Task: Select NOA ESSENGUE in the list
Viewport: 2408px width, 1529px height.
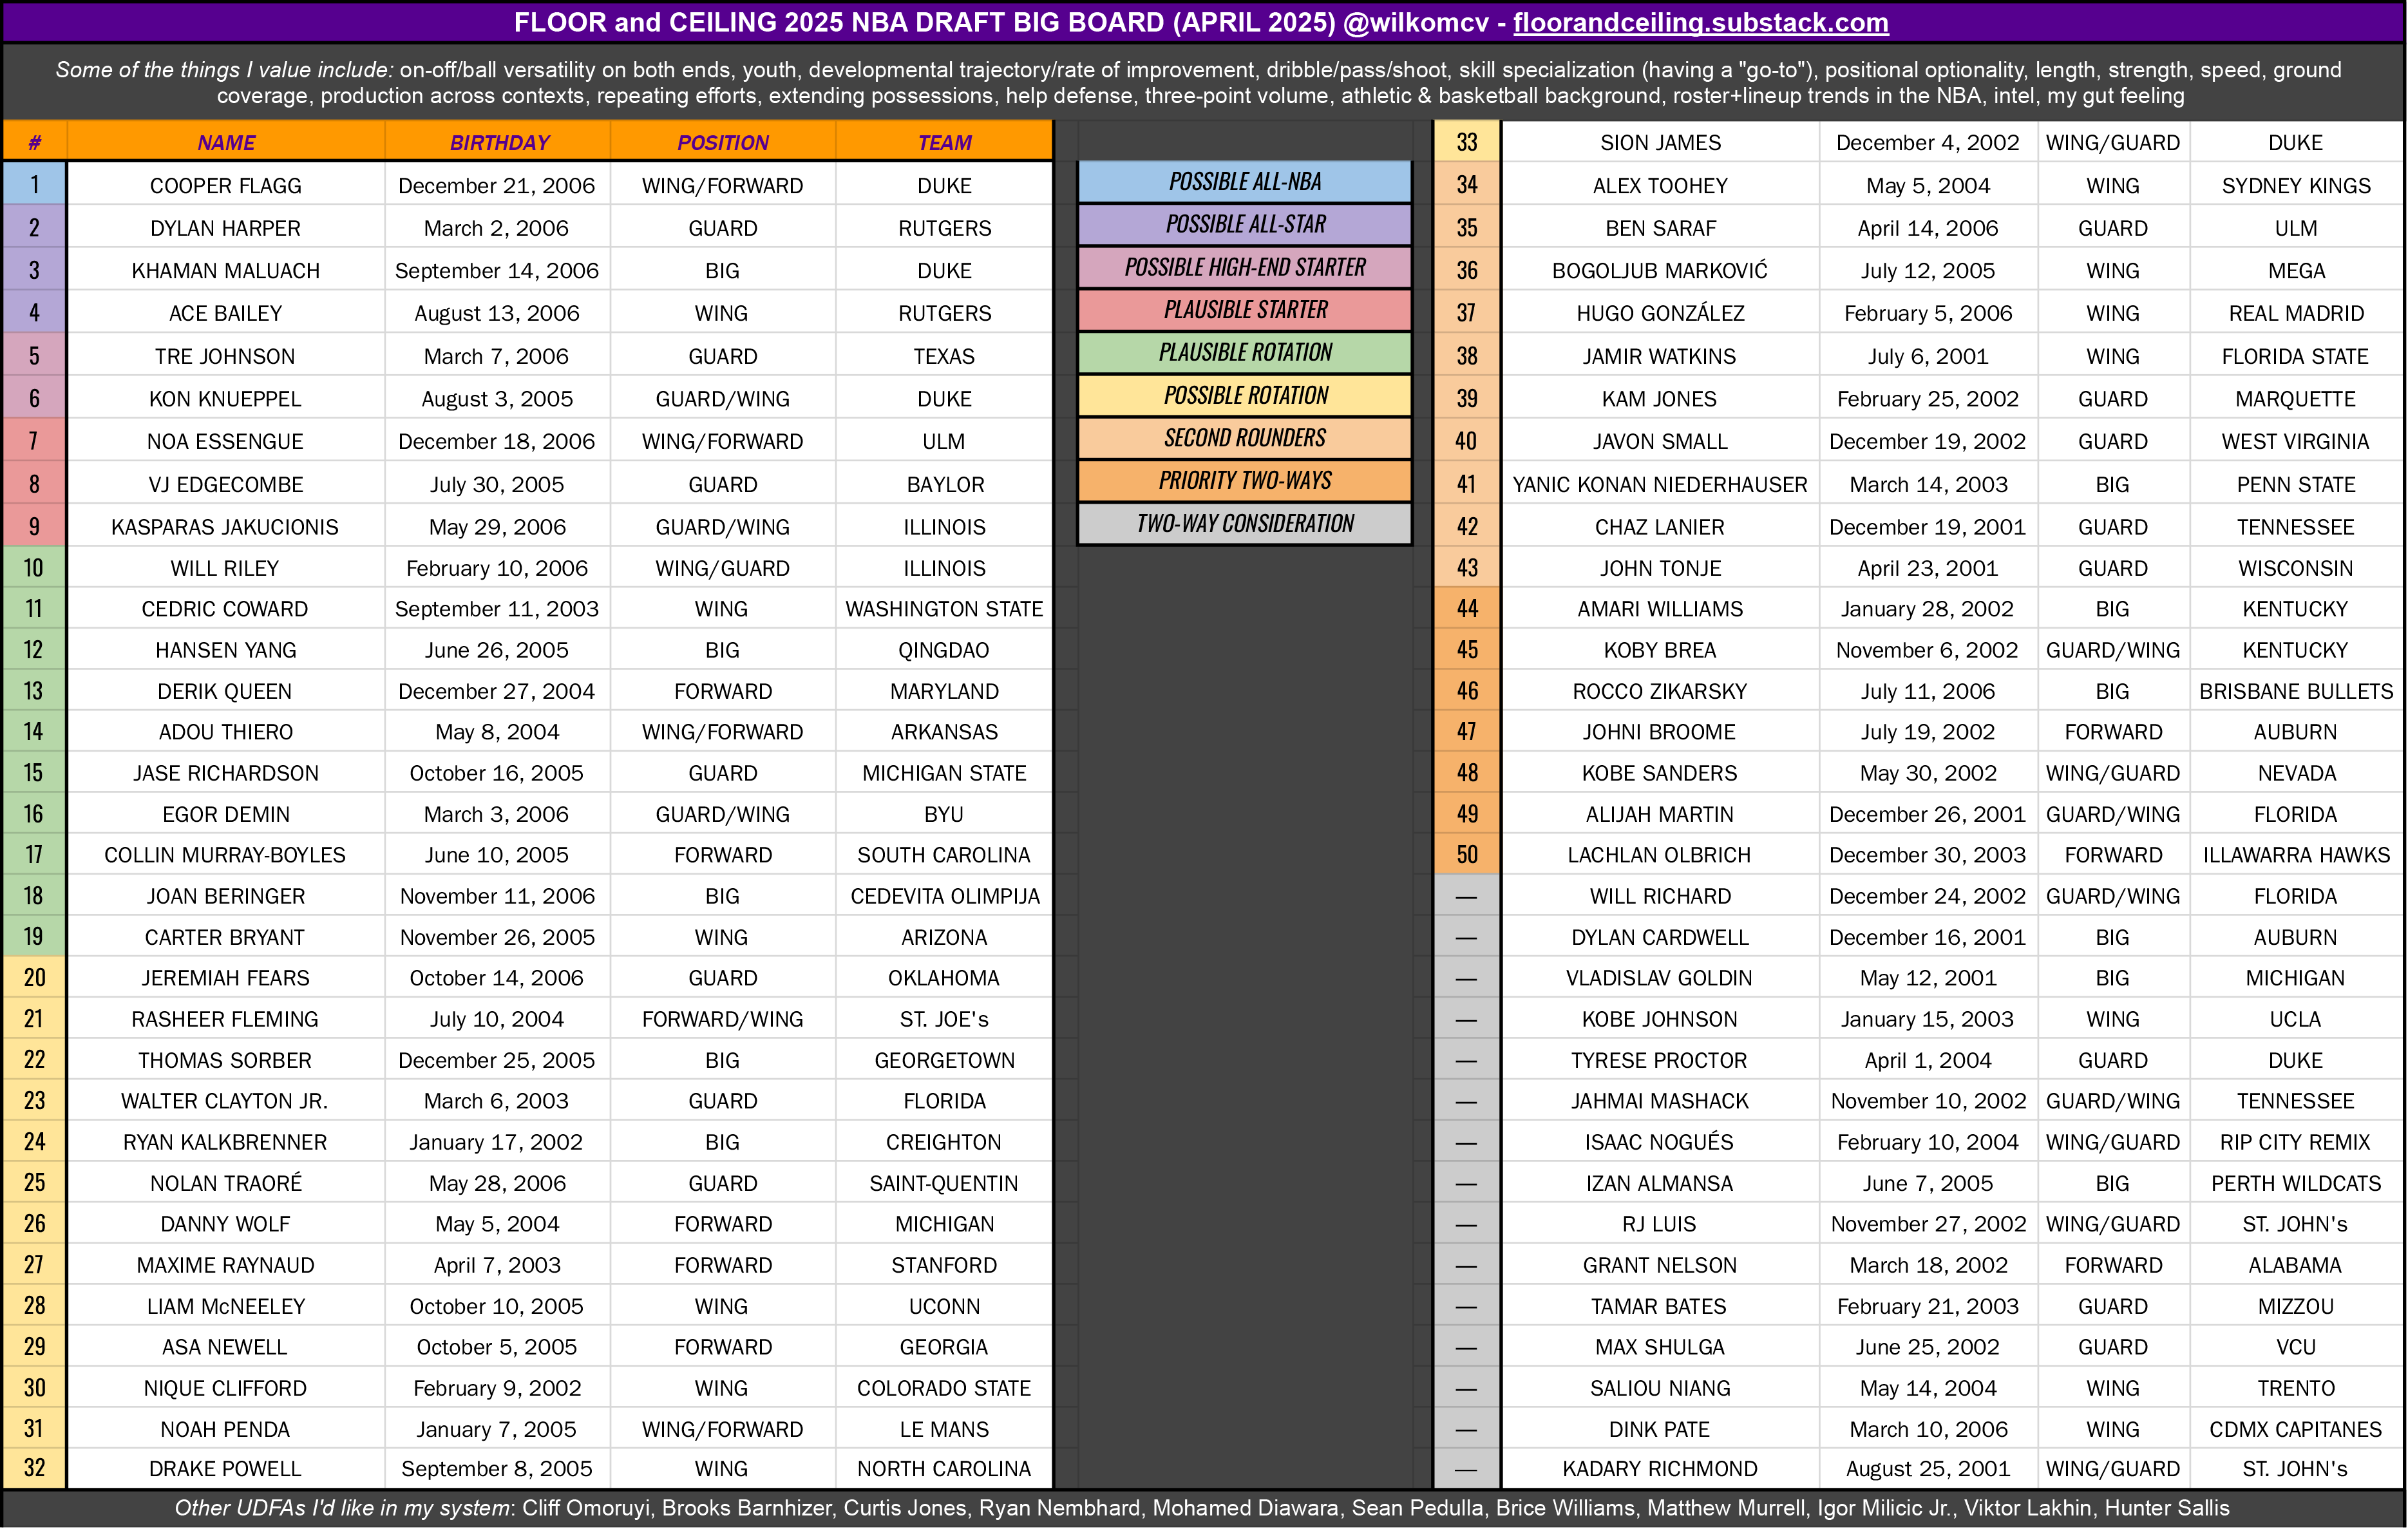Action: [226, 441]
